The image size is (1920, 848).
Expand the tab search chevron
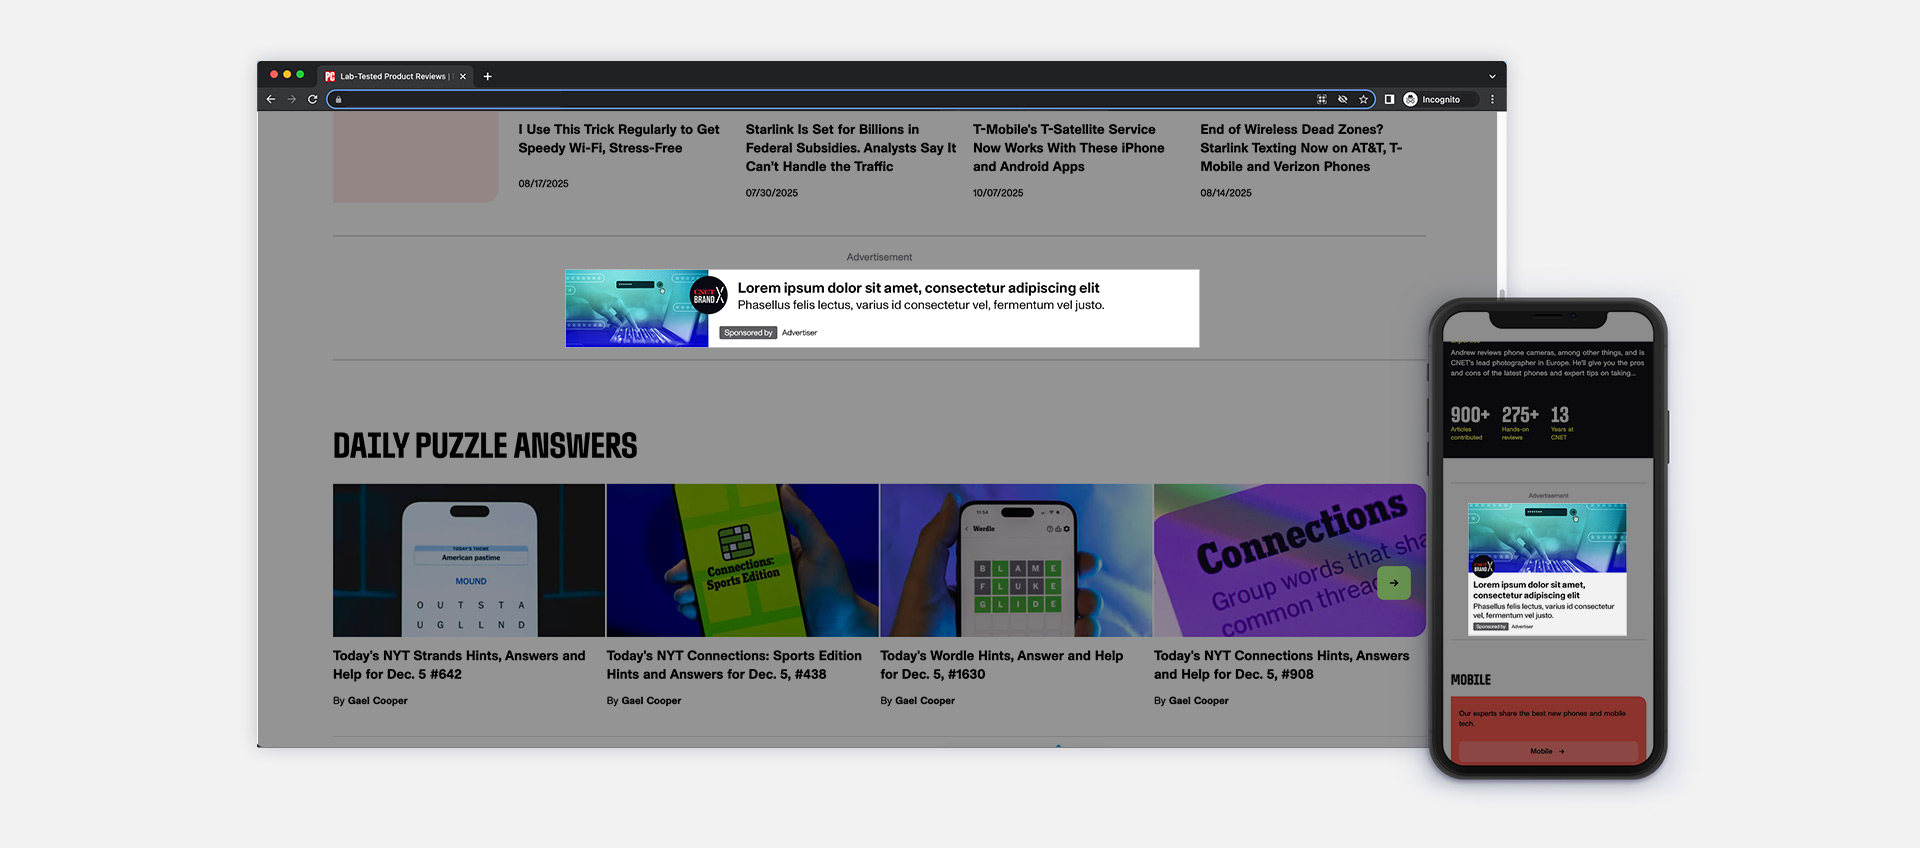pos(1492,76)
